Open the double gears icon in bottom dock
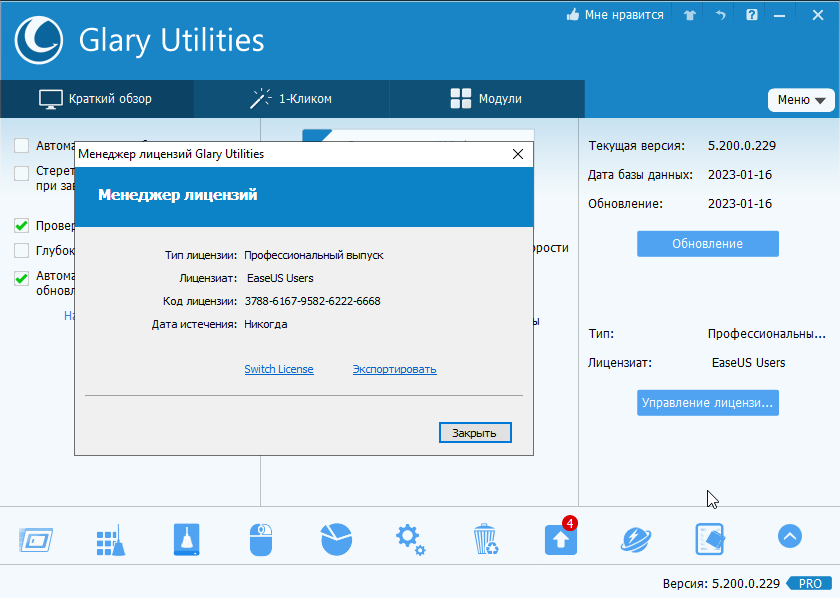This screenshot has height=598, width=840. tap(411, 540)
